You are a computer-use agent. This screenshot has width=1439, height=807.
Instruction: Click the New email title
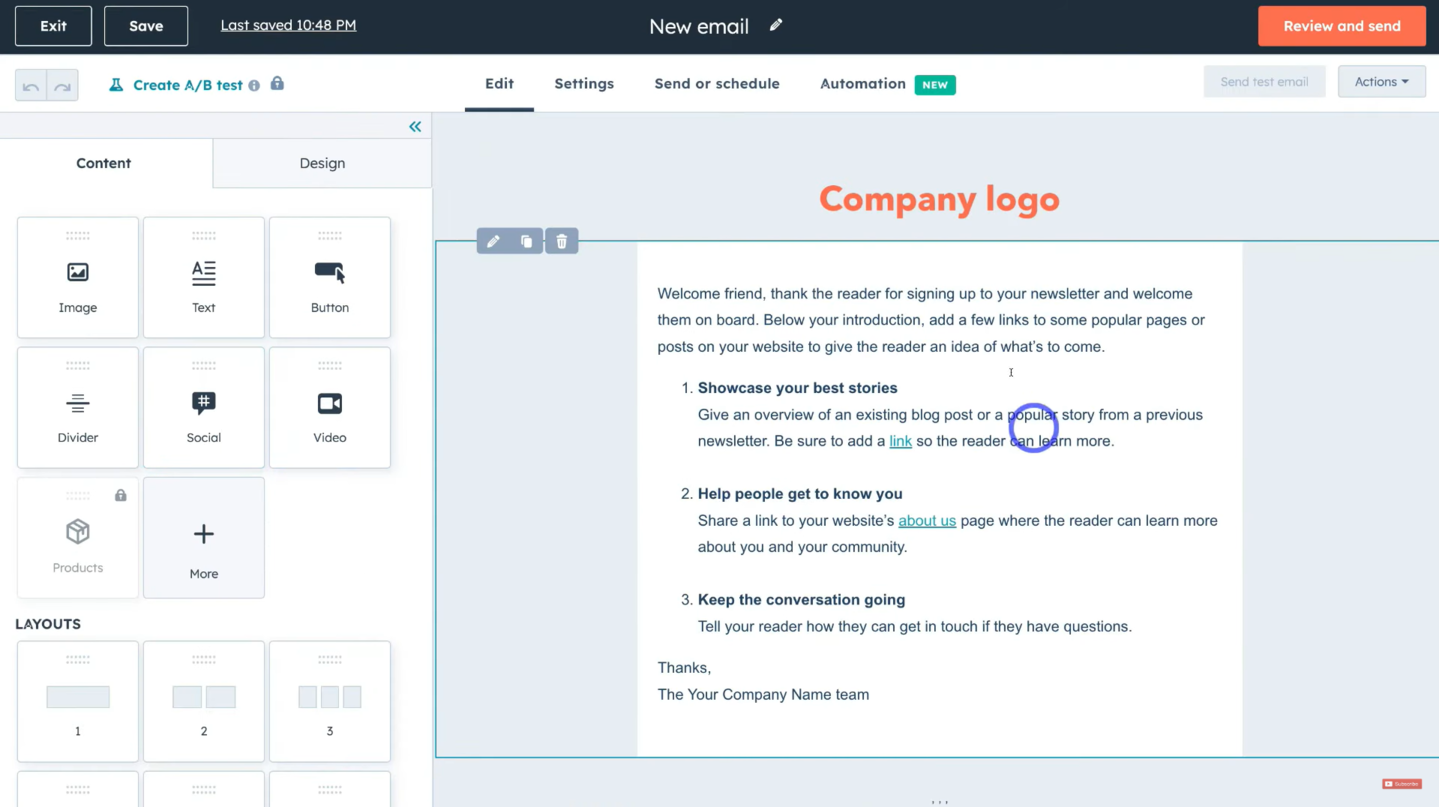pos(699,26)
